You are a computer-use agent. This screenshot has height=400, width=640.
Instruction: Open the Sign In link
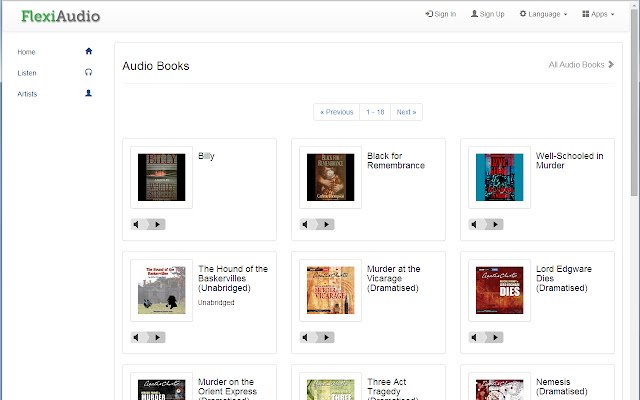441,14
